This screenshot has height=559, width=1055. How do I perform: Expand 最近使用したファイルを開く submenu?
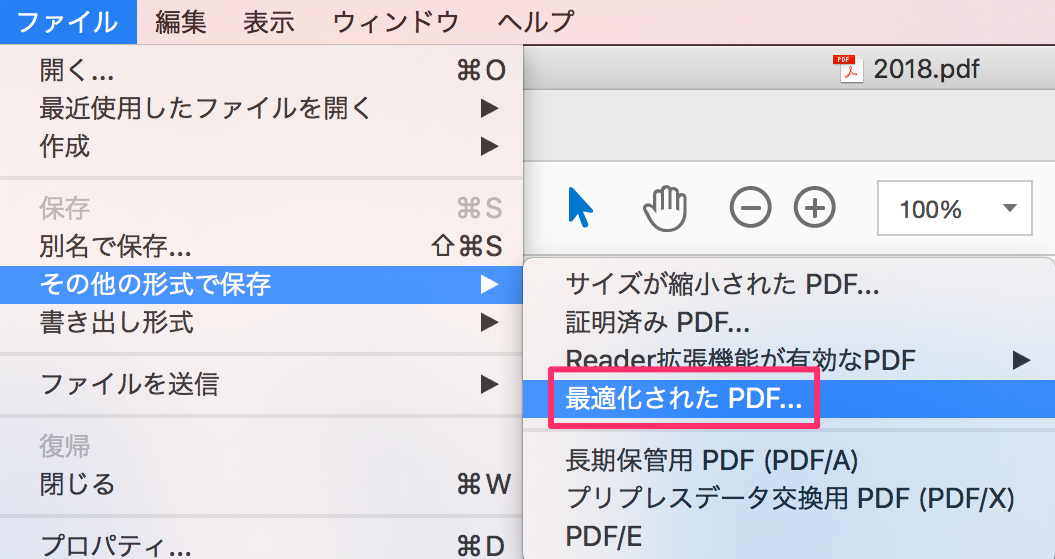tap(261, 108)
